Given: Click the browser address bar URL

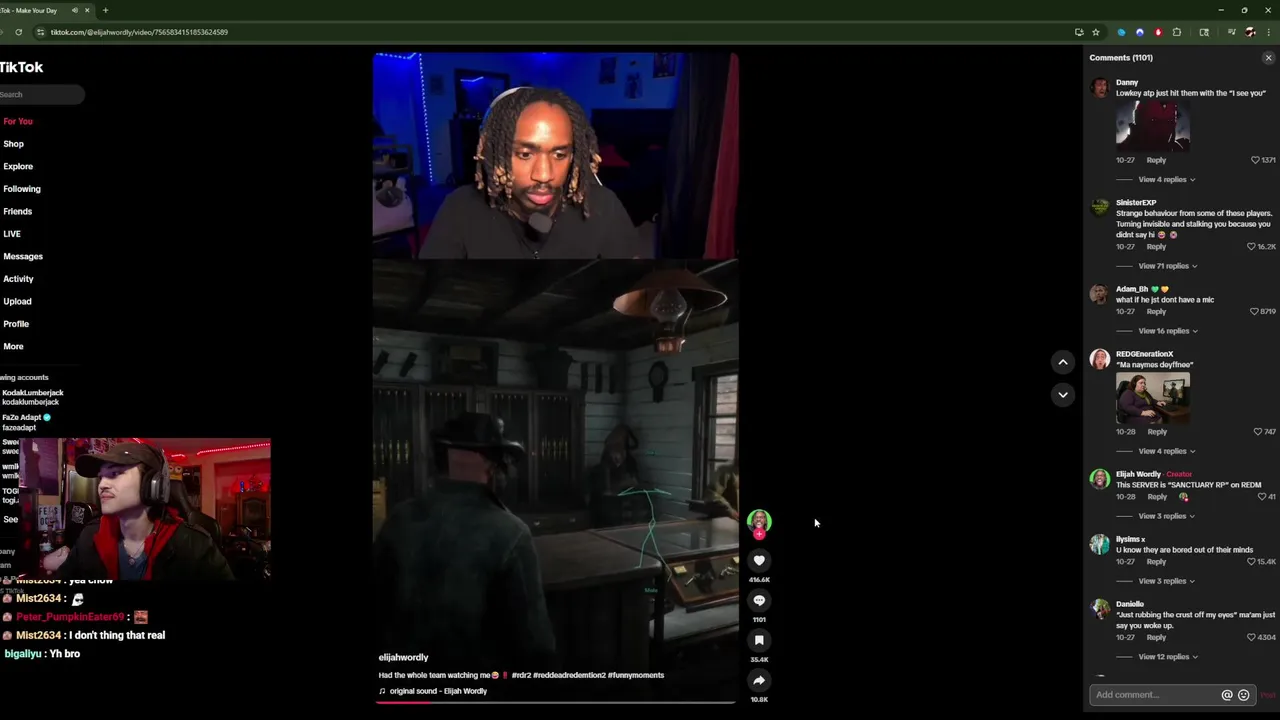Looking at the screenshot, I should 139,32.
